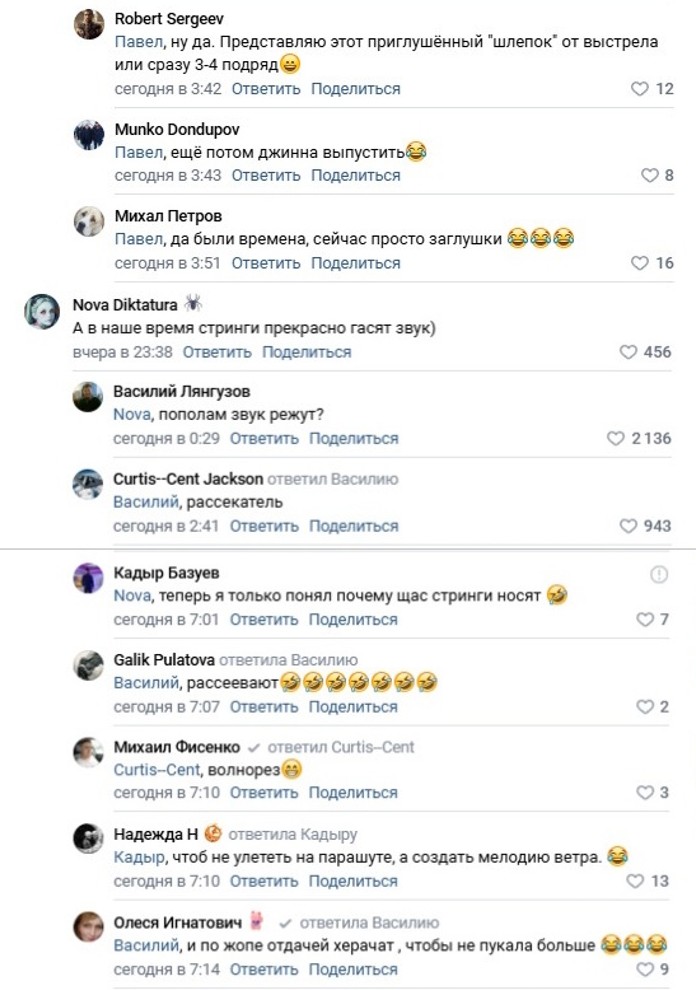The height and width of the screenshot is (990, 696).
Task: Like Robert Sergeev's comment with the heart icon
Action: tap(640, 89)
